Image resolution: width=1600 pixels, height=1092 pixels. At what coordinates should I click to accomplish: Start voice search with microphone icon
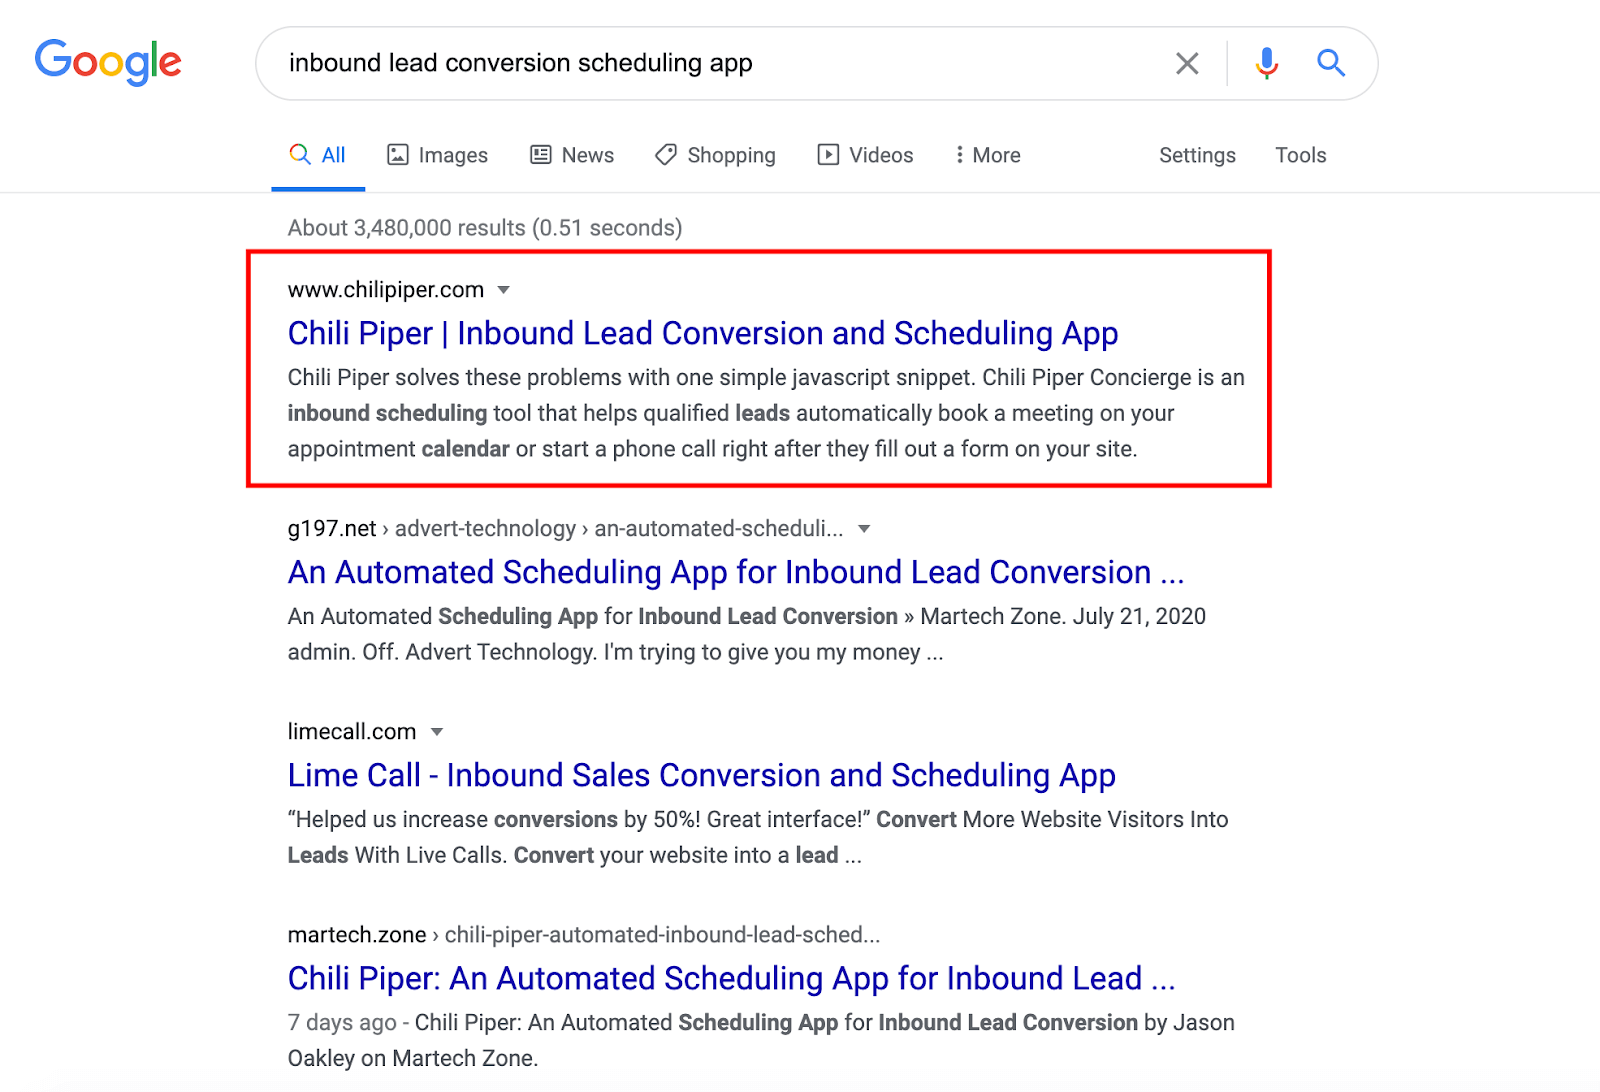pos(1266,64)
